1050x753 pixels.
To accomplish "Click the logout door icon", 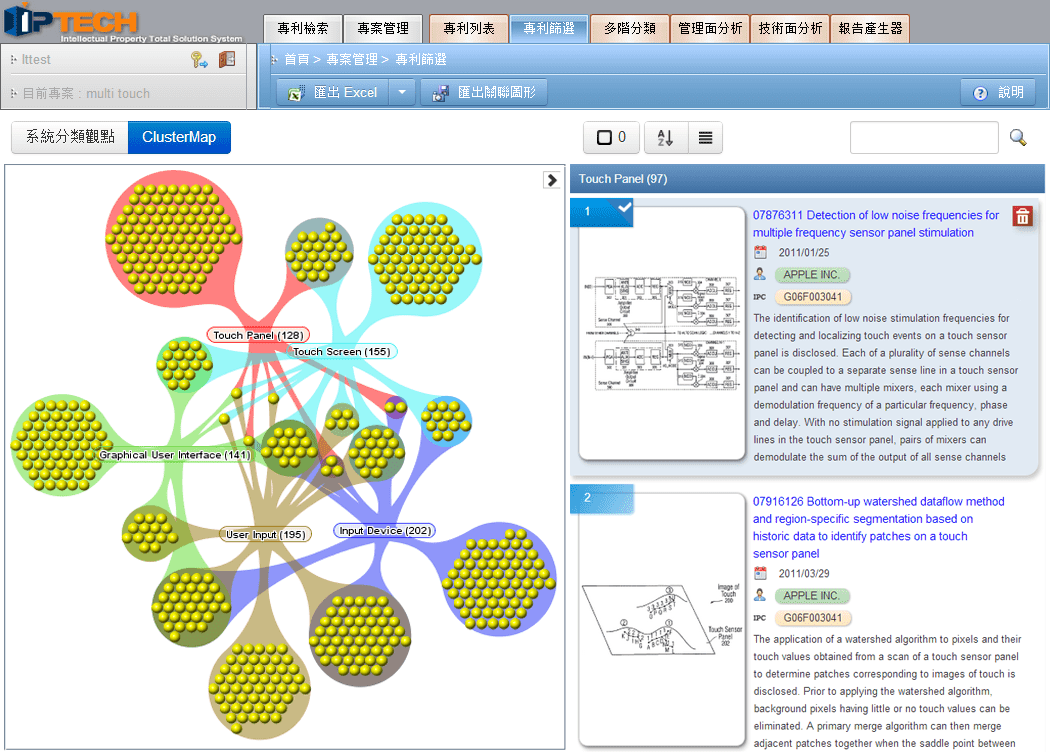I will (227, 59).
